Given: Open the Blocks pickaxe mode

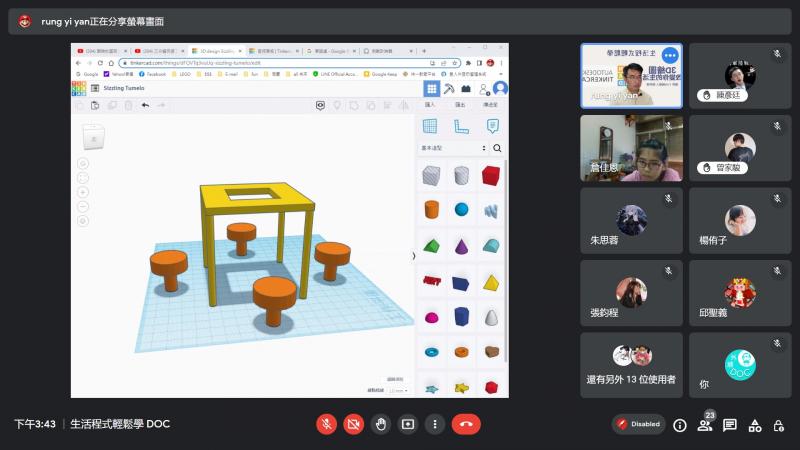Looking at the screenshot, I should pos(449,89).
